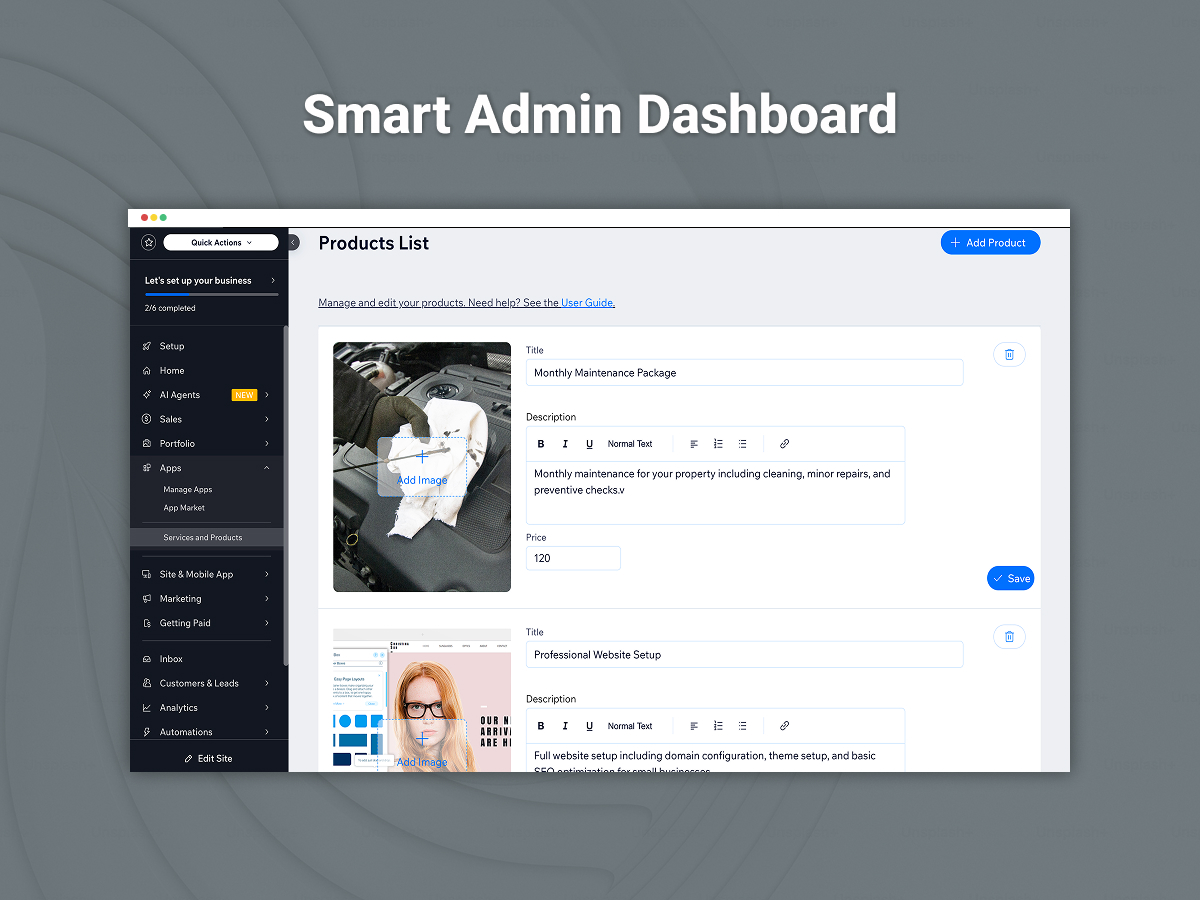This screenshot has width=1200, height=900.
Task: Toggle underline in Website Setup description
Action: [x=589, y=726]
